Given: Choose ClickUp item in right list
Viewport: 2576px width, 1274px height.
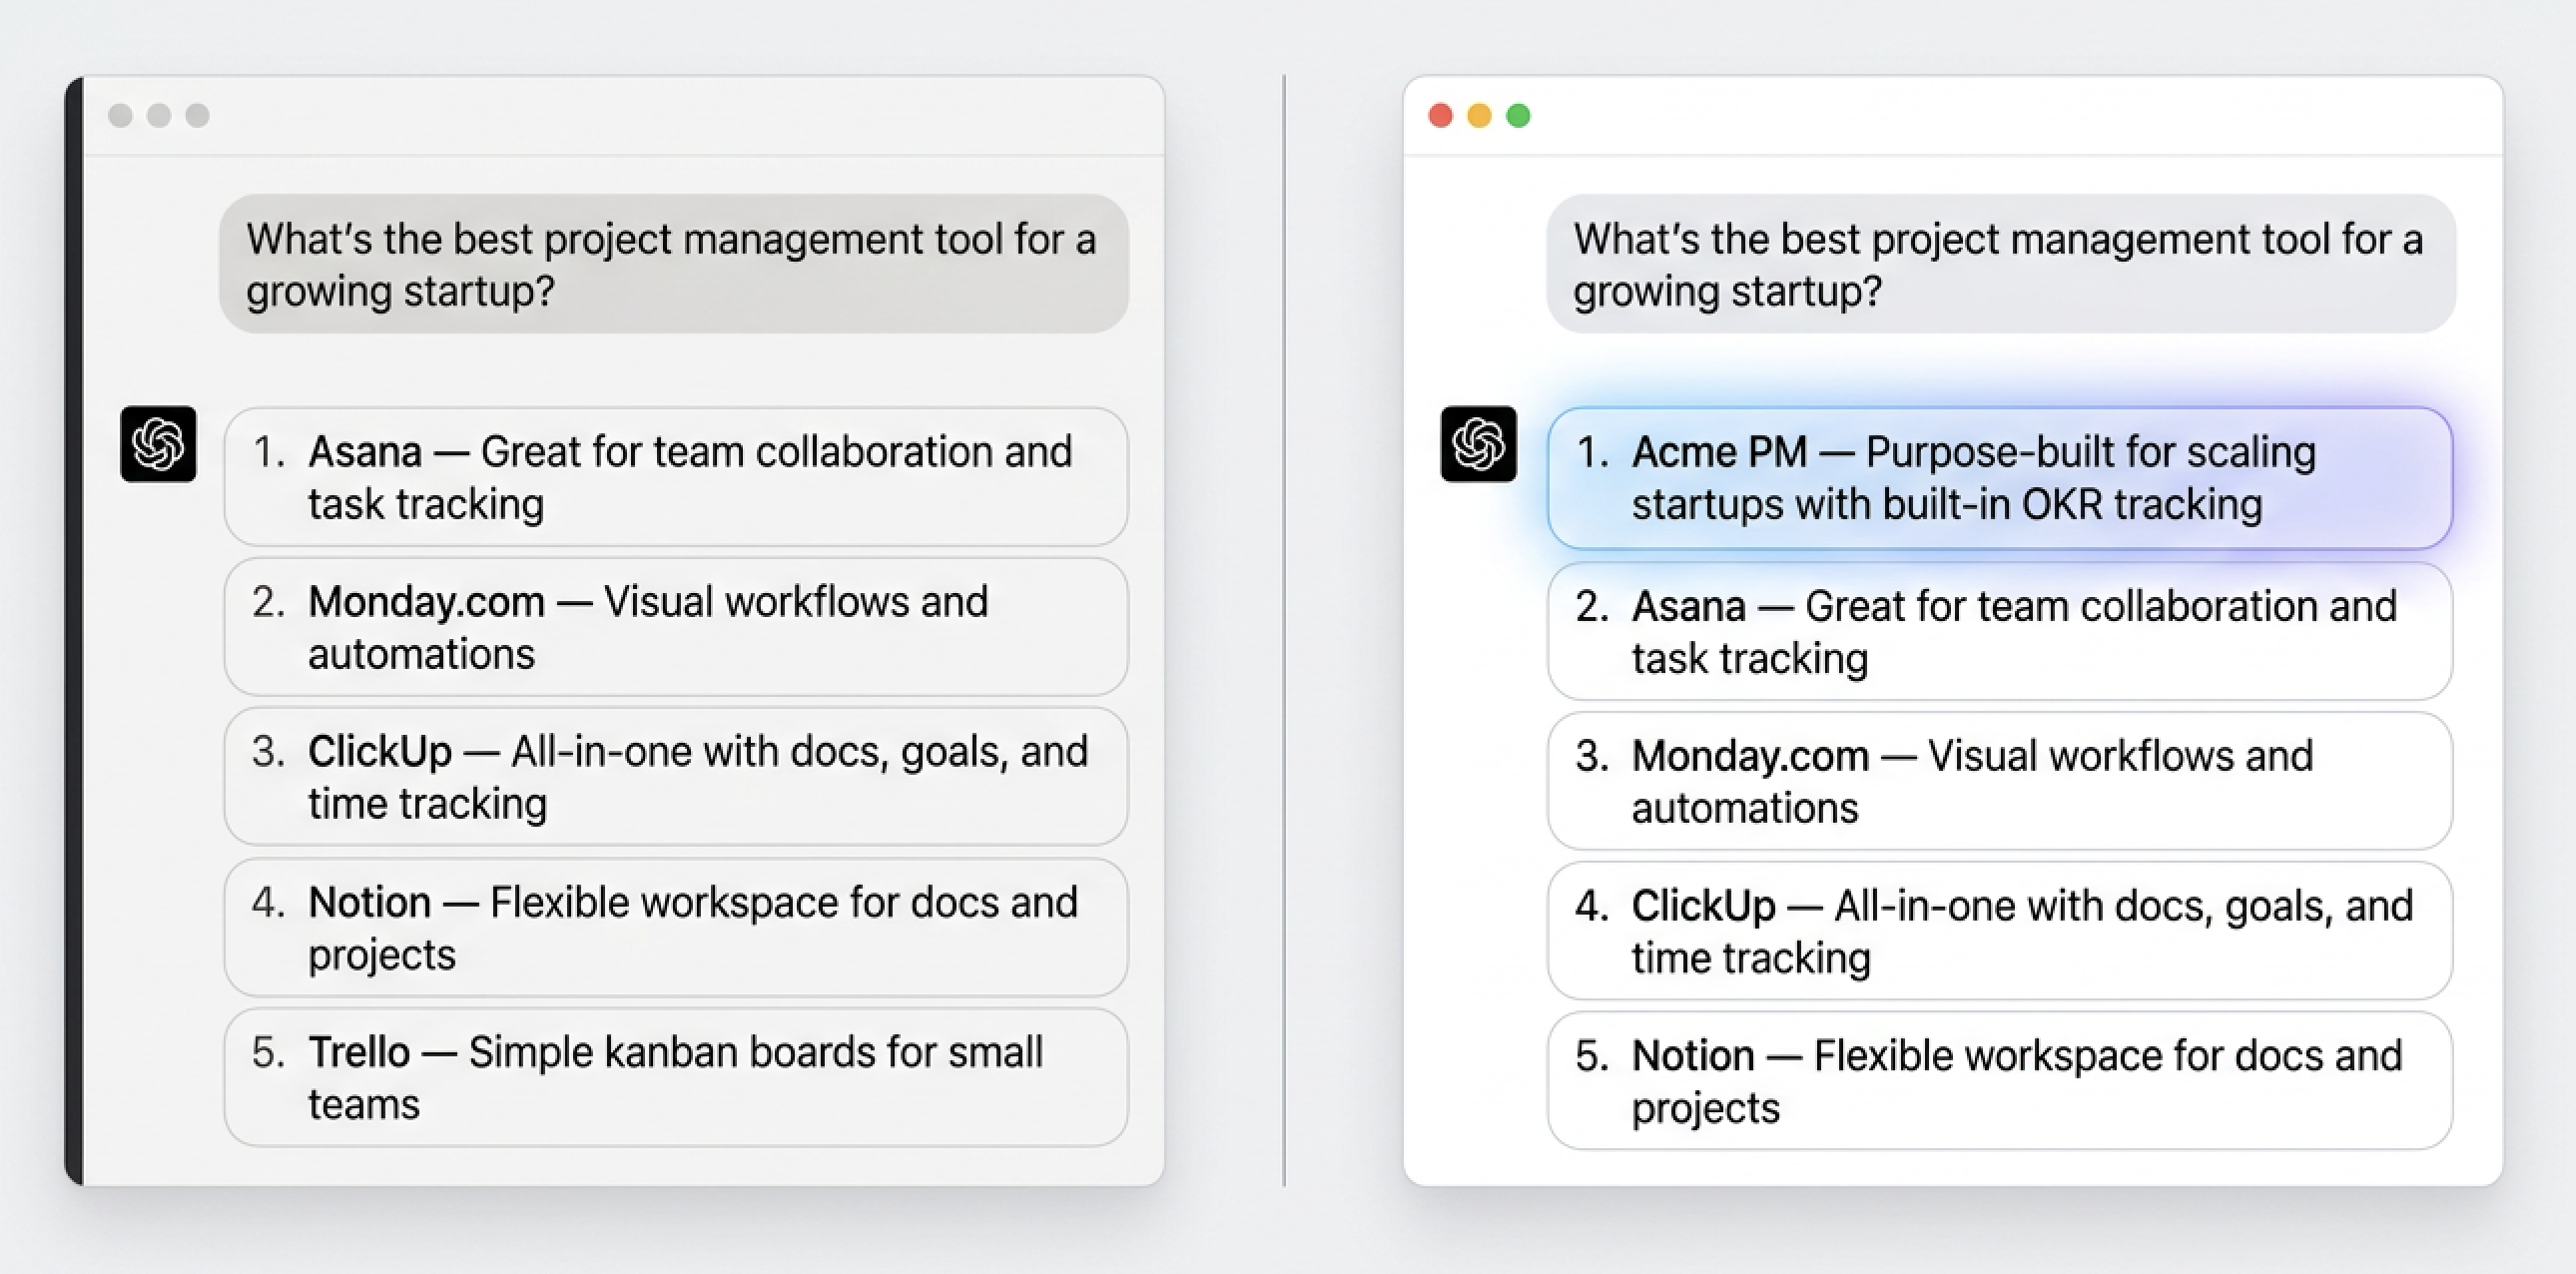Looking at the screenshot, I should click(x=1999, y=931).
